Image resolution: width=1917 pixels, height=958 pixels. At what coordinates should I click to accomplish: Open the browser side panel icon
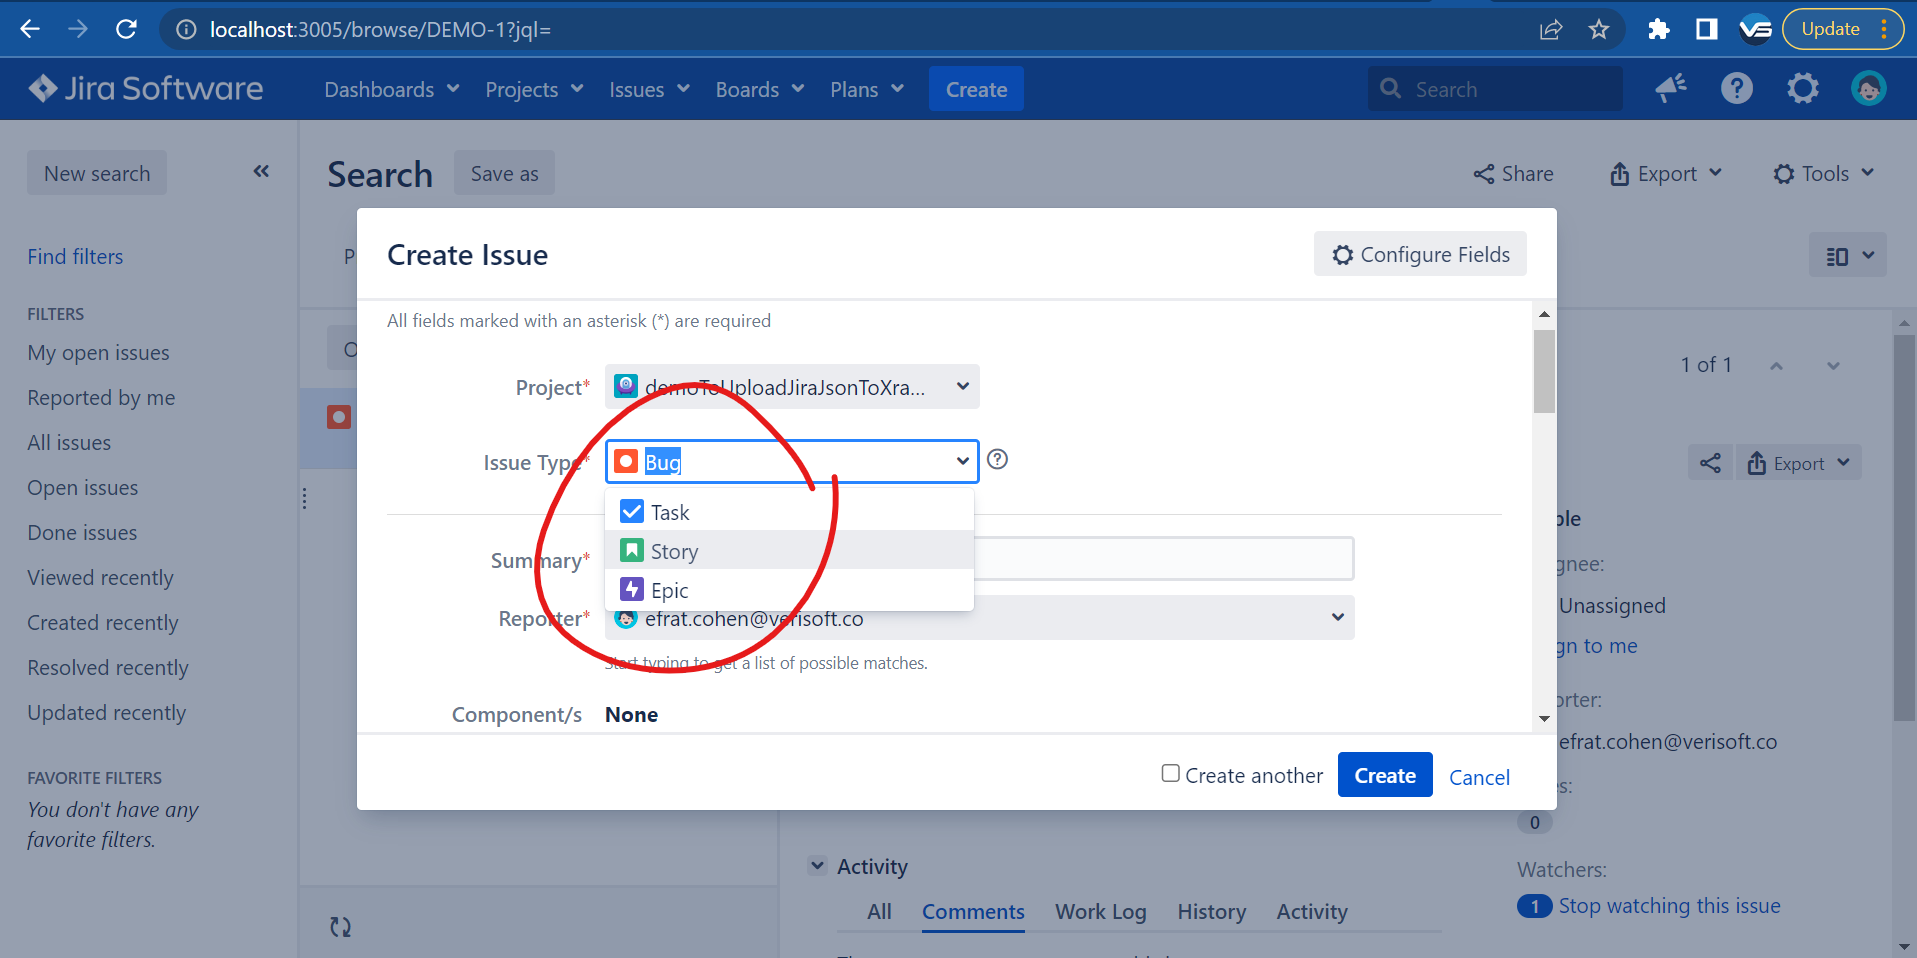coord(1707,29)
